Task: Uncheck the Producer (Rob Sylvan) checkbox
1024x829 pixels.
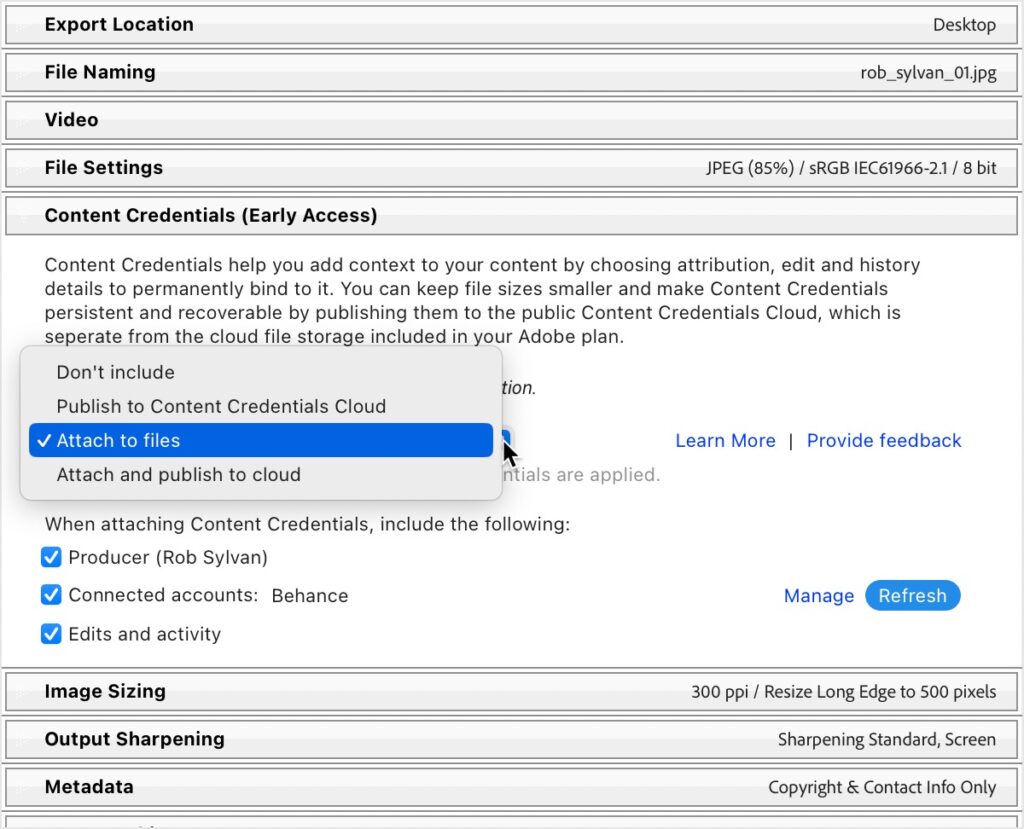Action: 51,557
